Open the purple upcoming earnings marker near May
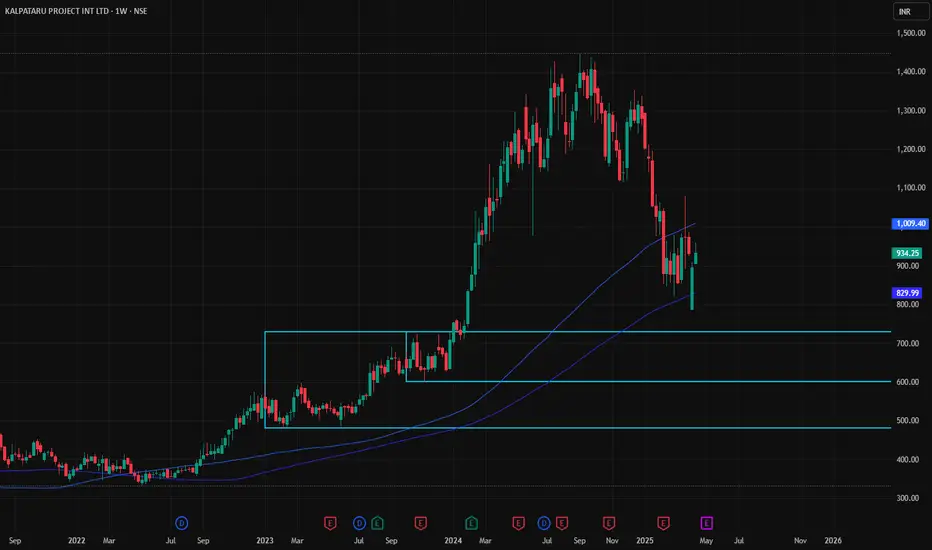This screenshot has height=550, width=932. pos(706,523)
